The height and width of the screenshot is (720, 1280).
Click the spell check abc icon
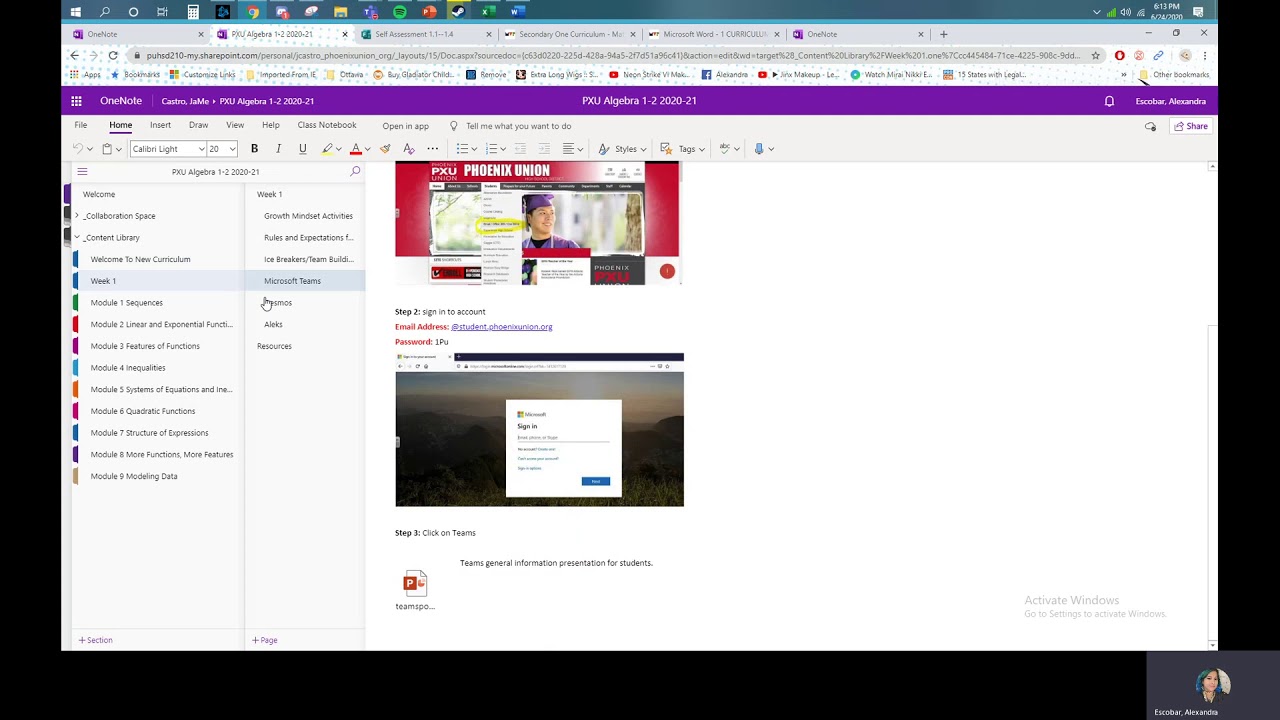point(725,149)
